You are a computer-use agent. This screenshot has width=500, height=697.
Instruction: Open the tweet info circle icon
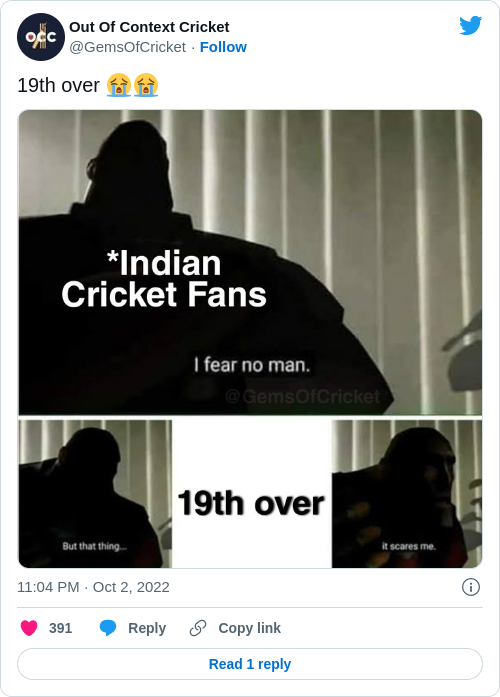[471, 587]
